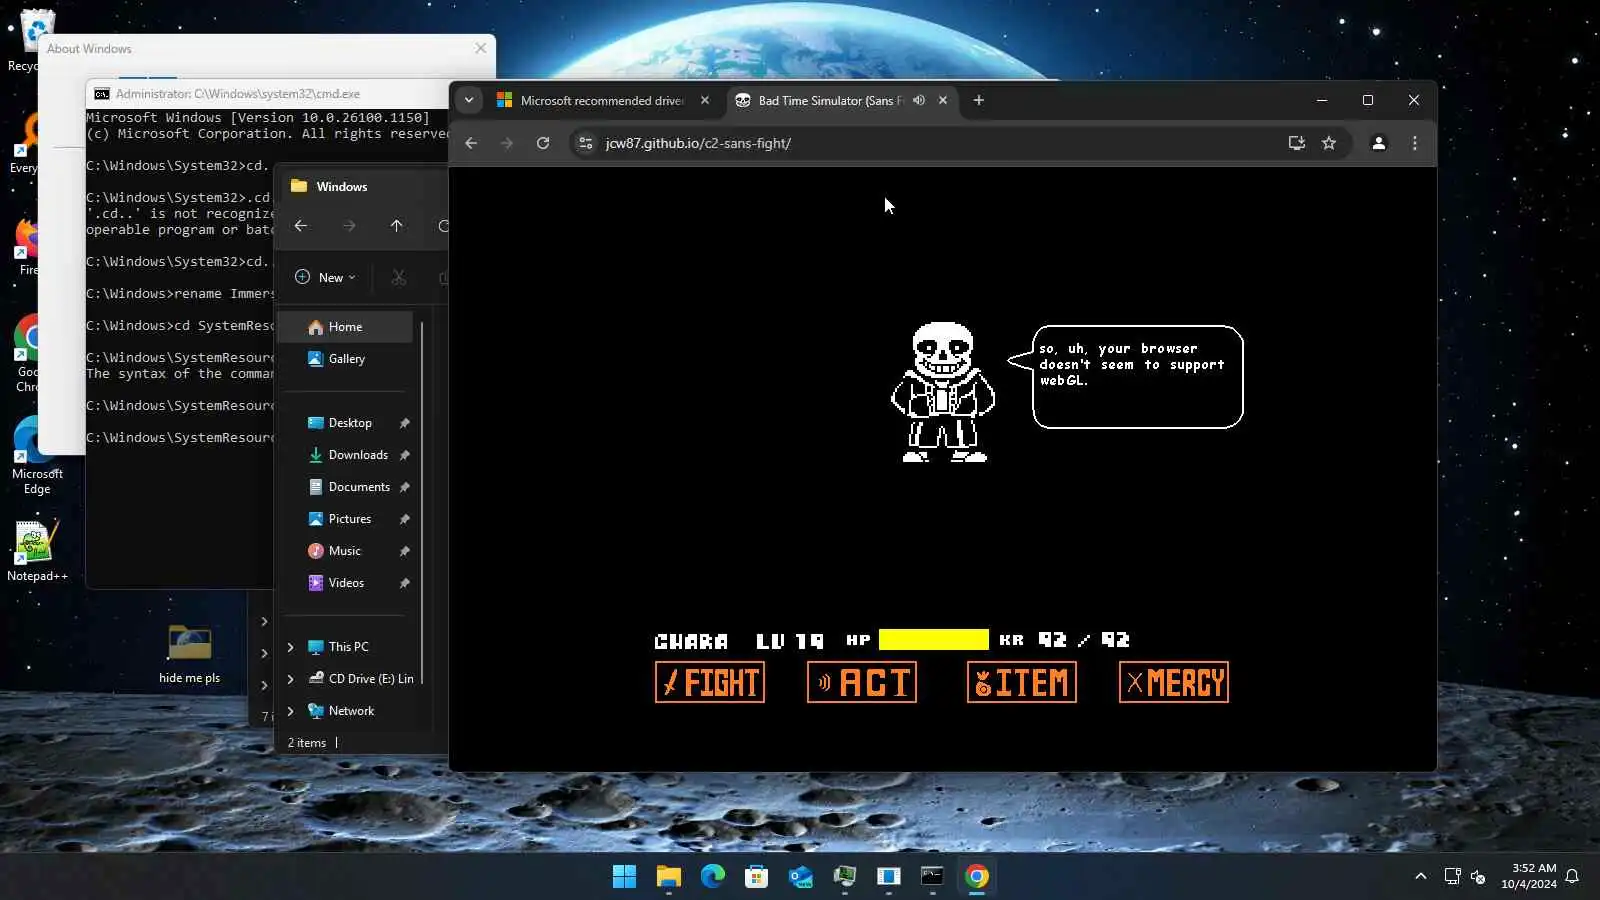Open Videos quick access folder
Viewport: 1600px width, 900px height.
pyautogui.click(x=346, y=583)
